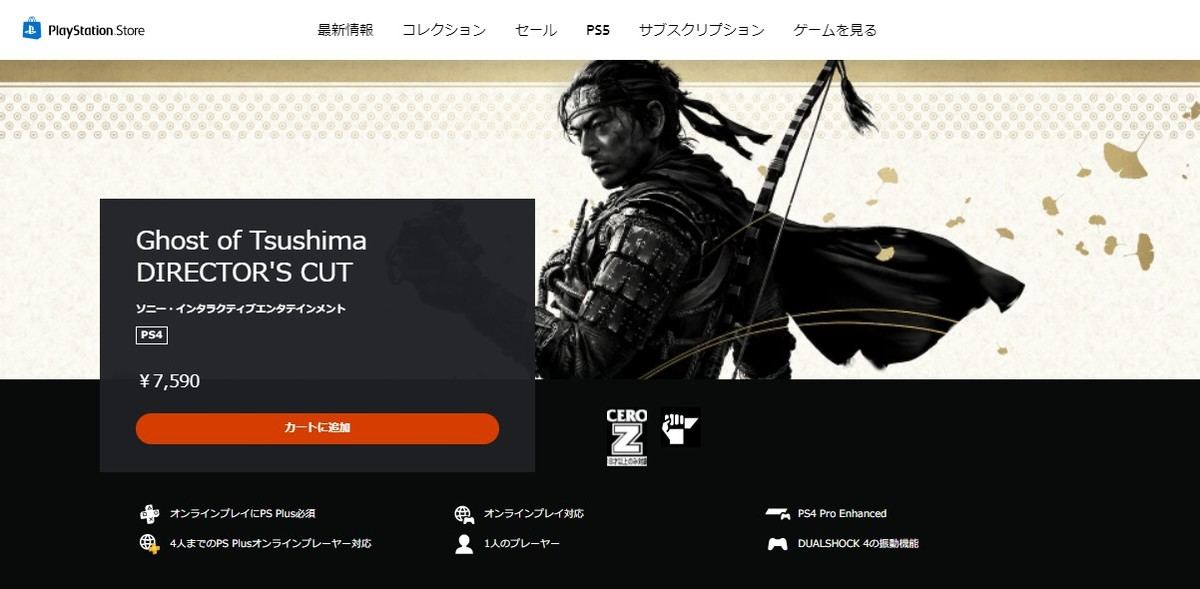Go to the セール tab
Viewport: 1200px width, 589px height.
(x=536, y=30)
